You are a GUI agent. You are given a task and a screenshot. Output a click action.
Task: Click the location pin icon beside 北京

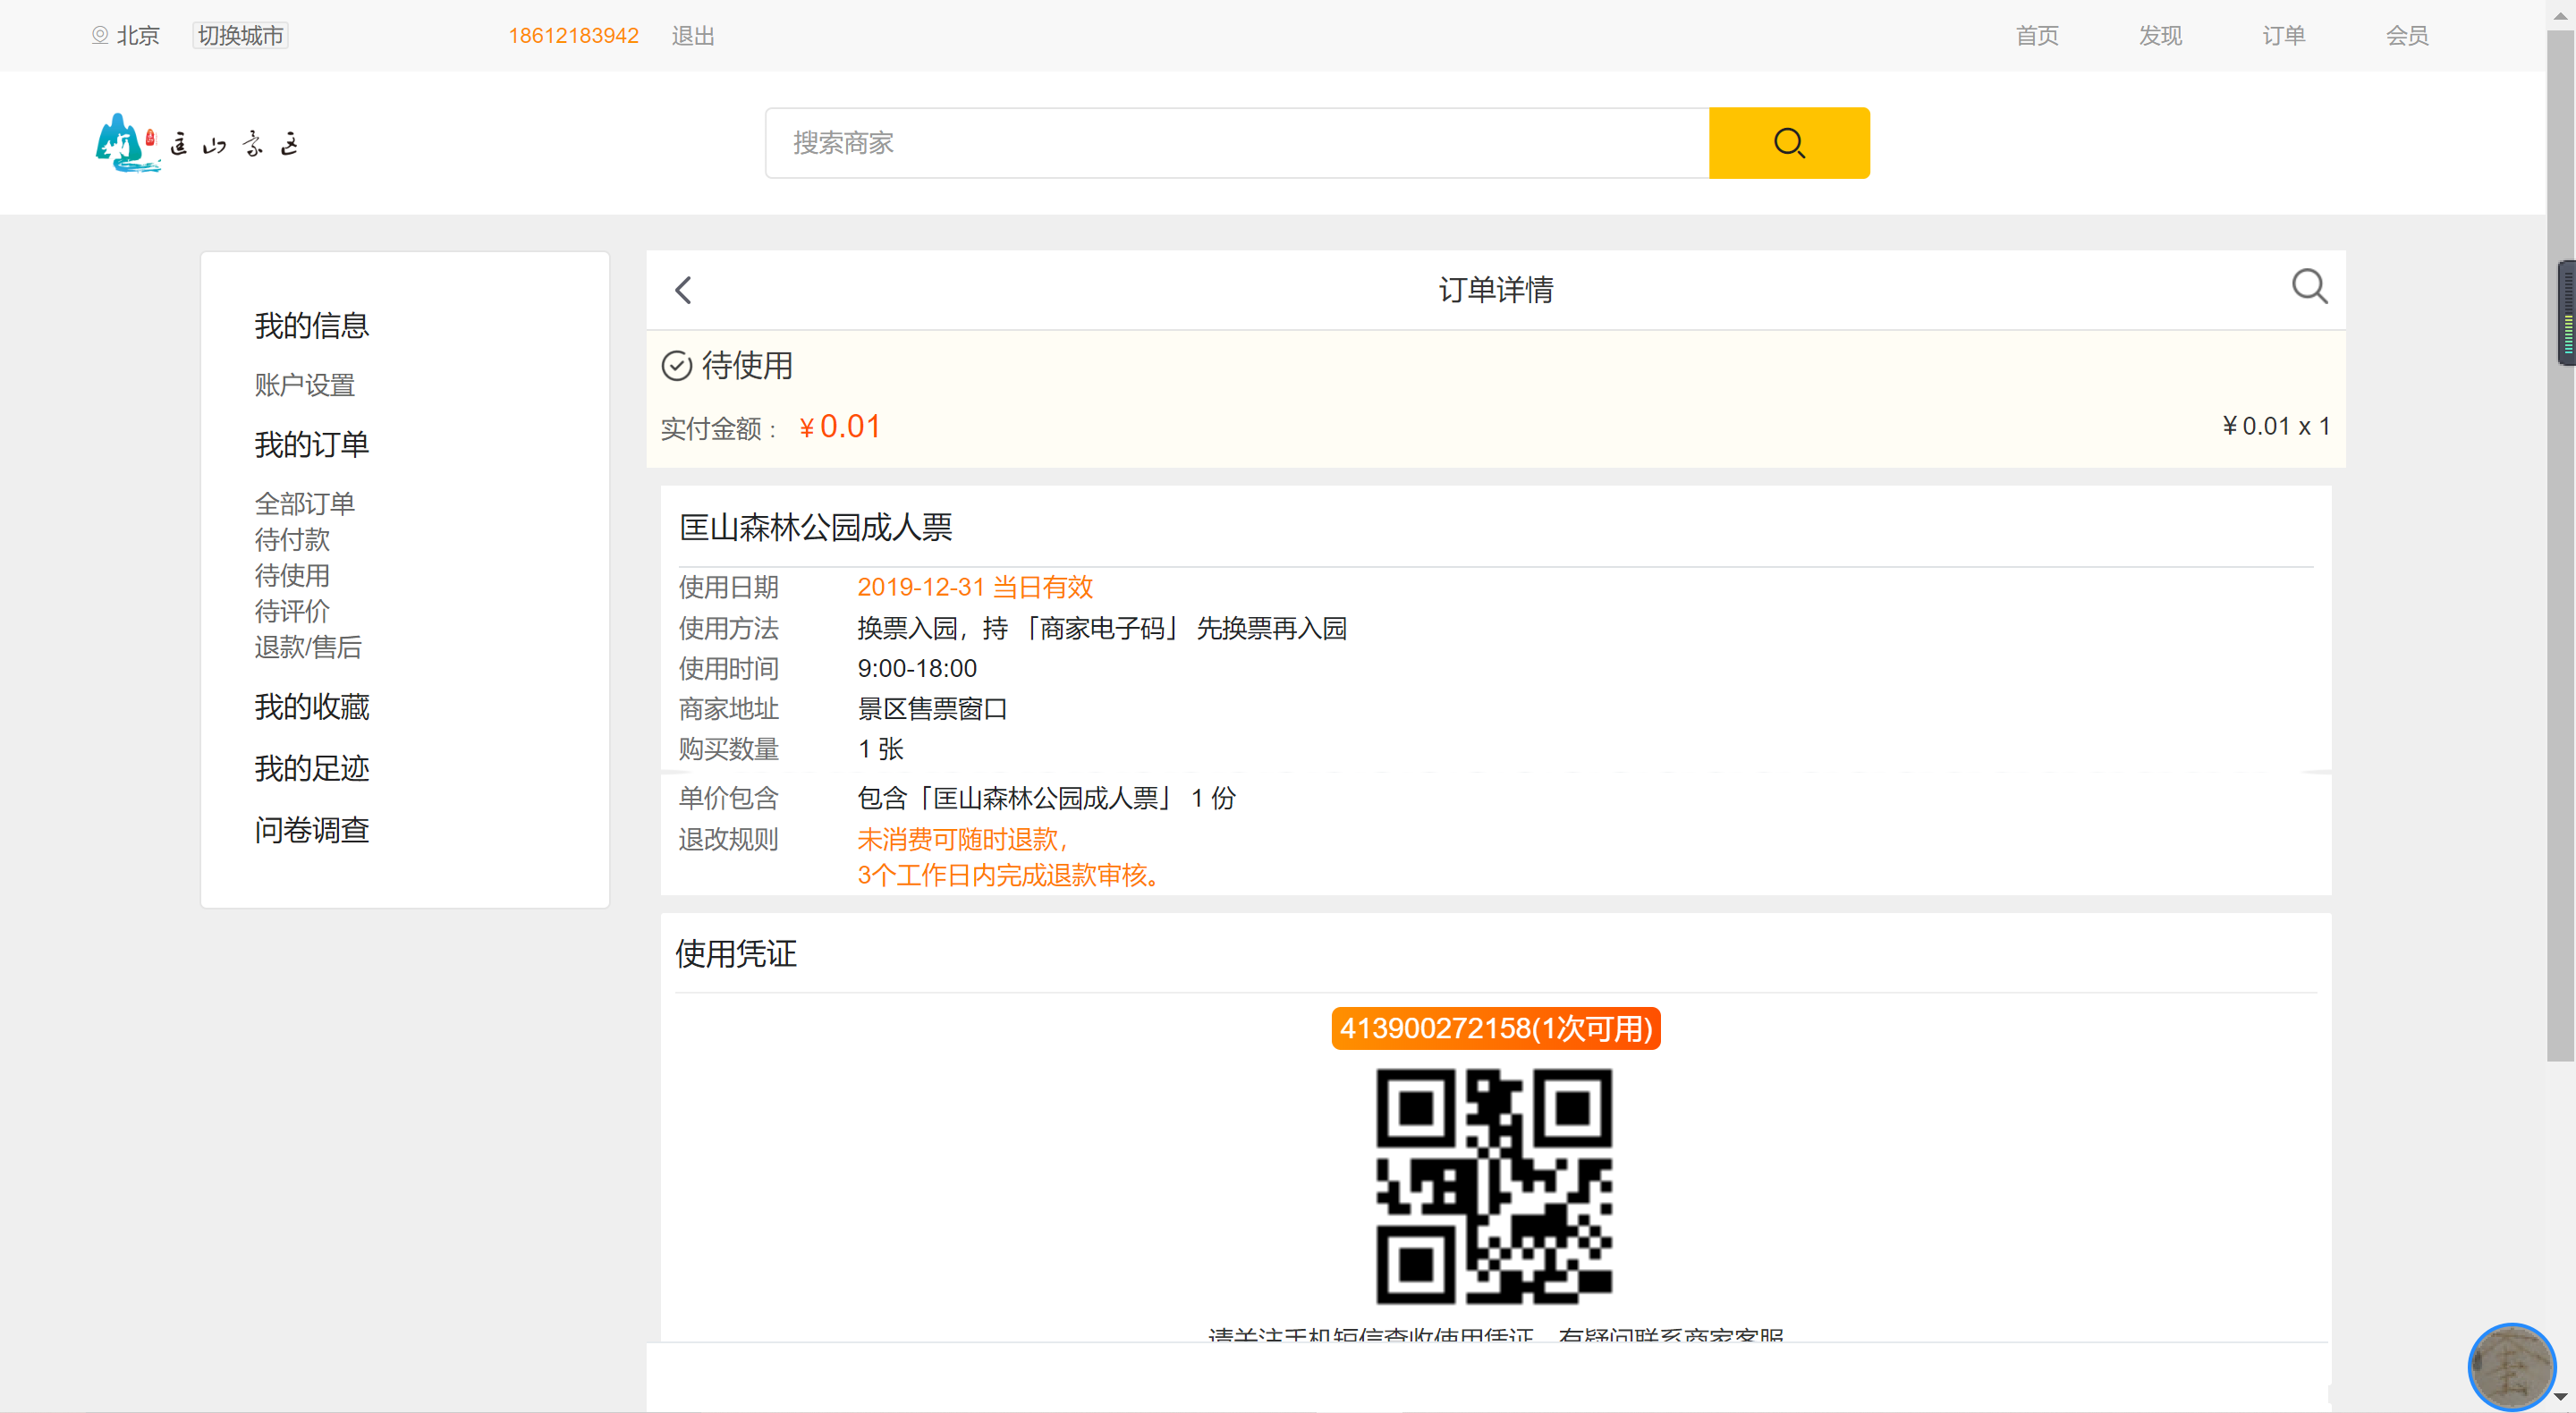100,34
